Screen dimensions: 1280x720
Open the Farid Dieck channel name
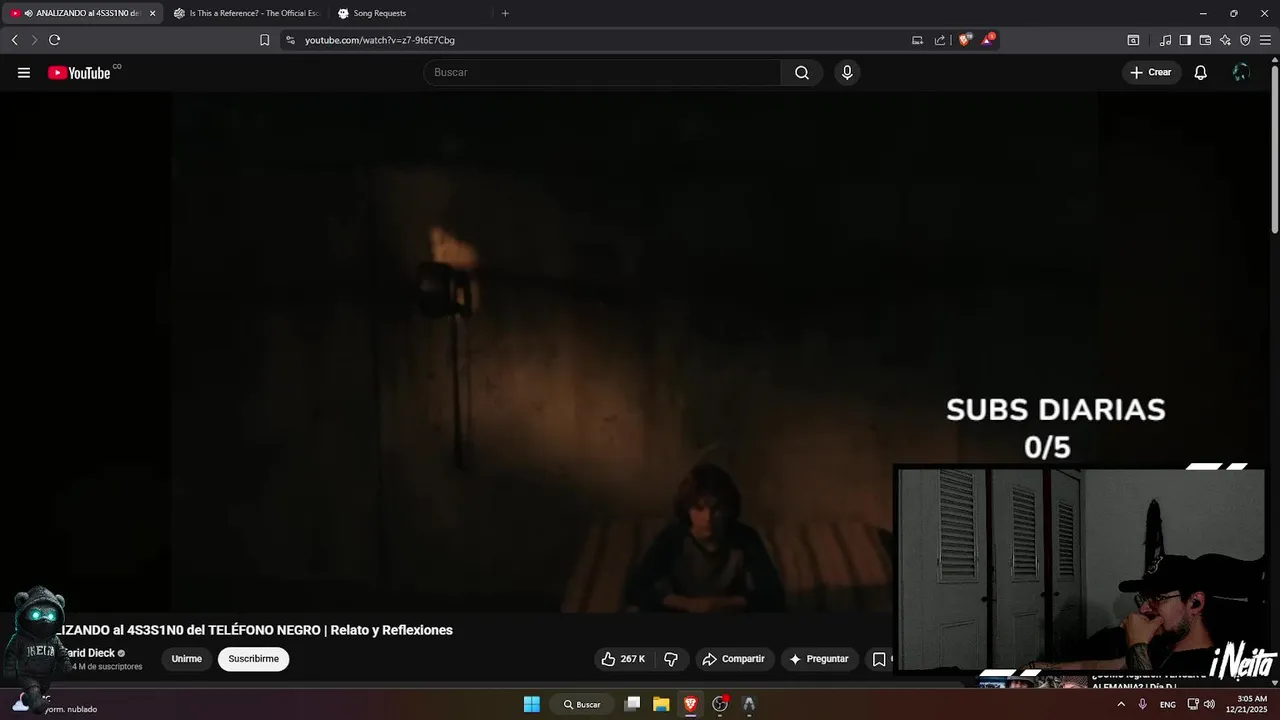[90, 653]
